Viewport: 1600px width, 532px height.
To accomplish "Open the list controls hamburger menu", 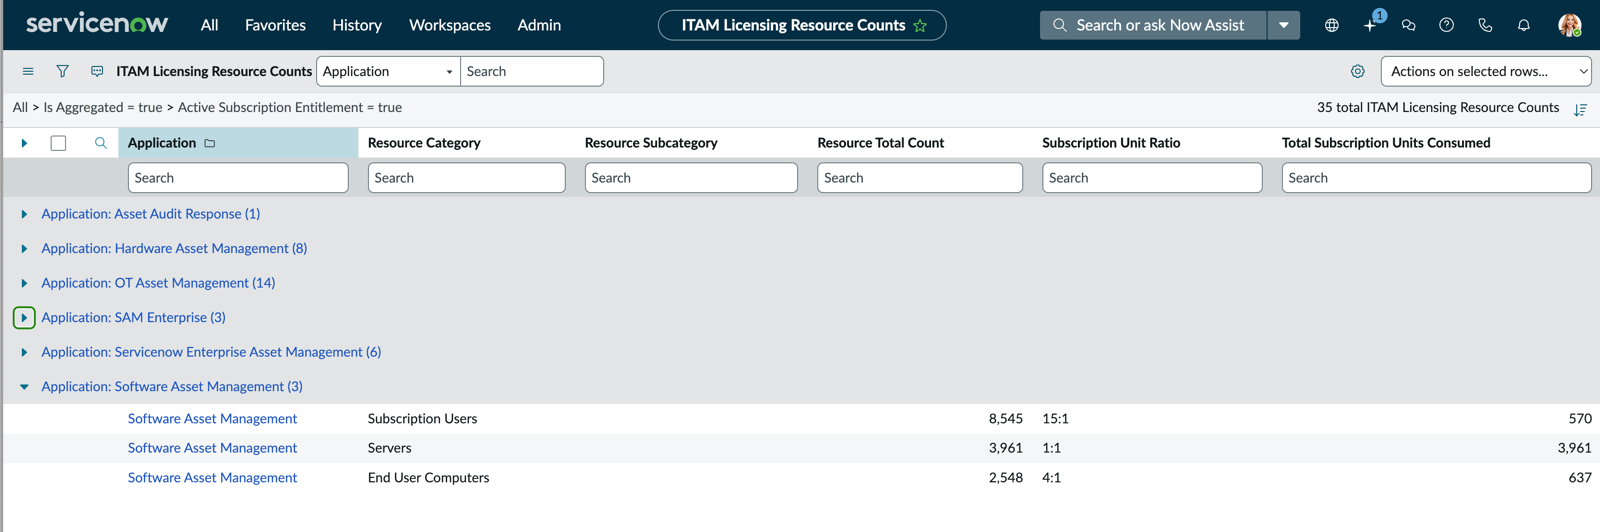I will click(x=28, y=71).
